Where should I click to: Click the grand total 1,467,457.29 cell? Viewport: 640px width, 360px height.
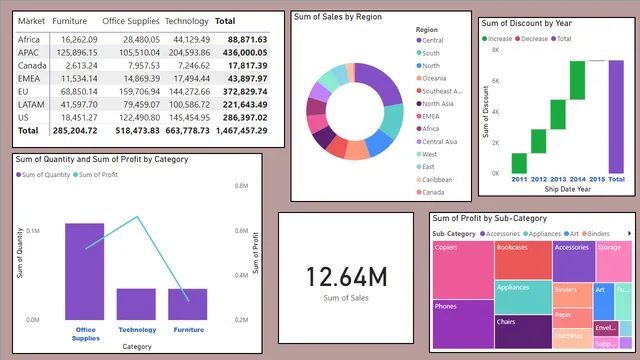(242, 131)
